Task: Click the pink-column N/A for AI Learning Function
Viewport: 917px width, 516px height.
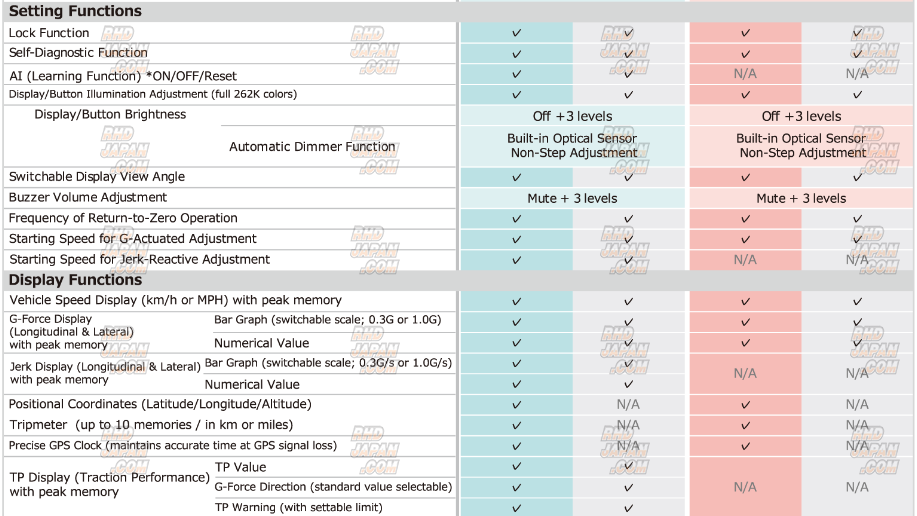Action: 745,74
